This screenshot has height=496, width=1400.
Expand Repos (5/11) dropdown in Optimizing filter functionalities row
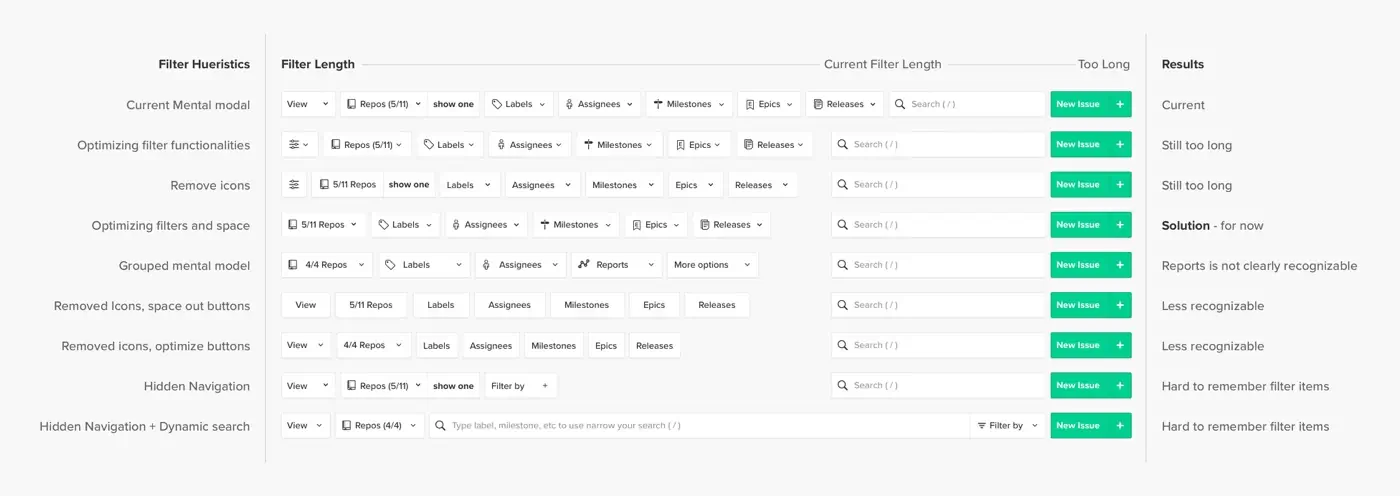coord(367,144)
